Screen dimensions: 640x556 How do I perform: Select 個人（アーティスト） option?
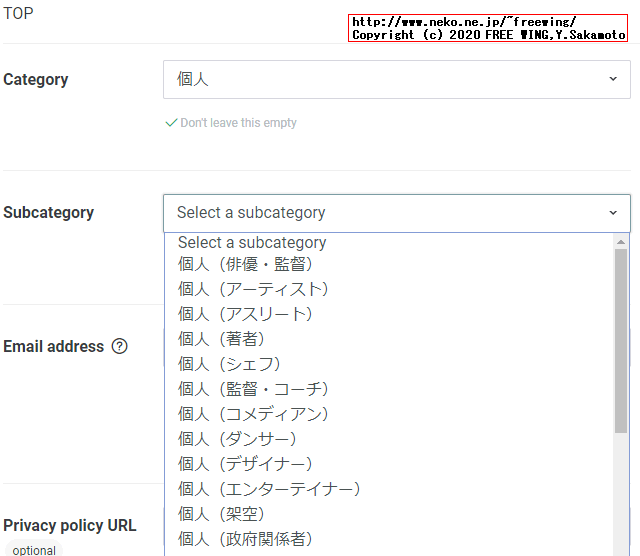[x=389, y=289]
